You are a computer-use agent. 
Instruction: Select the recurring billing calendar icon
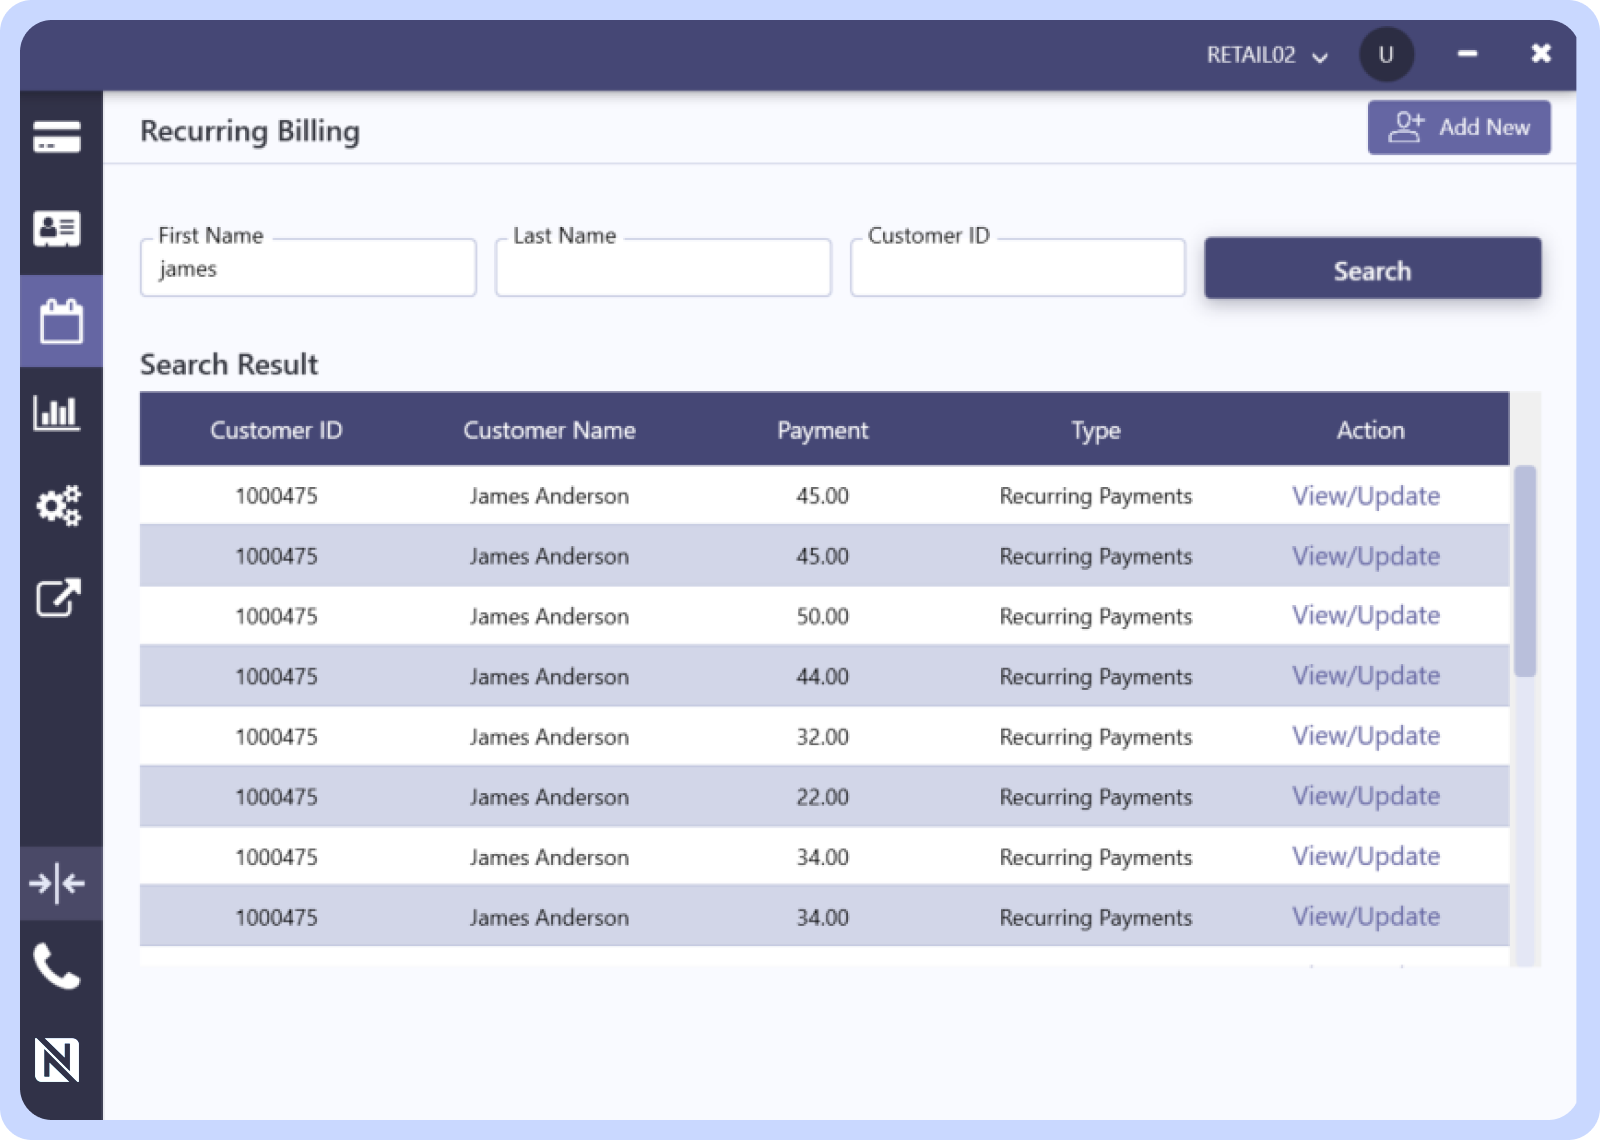(61, 321)
